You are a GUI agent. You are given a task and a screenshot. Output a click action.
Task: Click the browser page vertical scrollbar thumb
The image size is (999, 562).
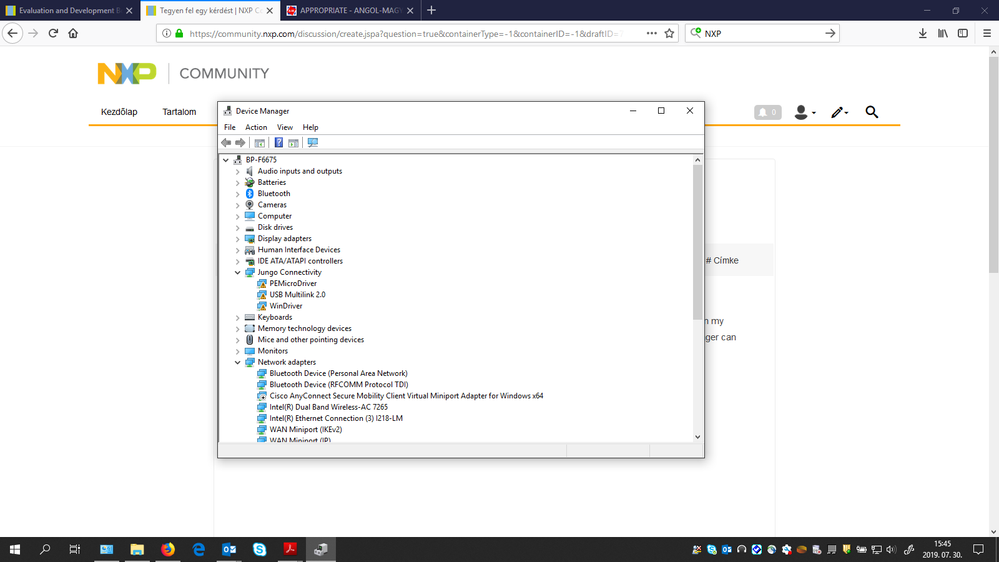coord(993,166)
